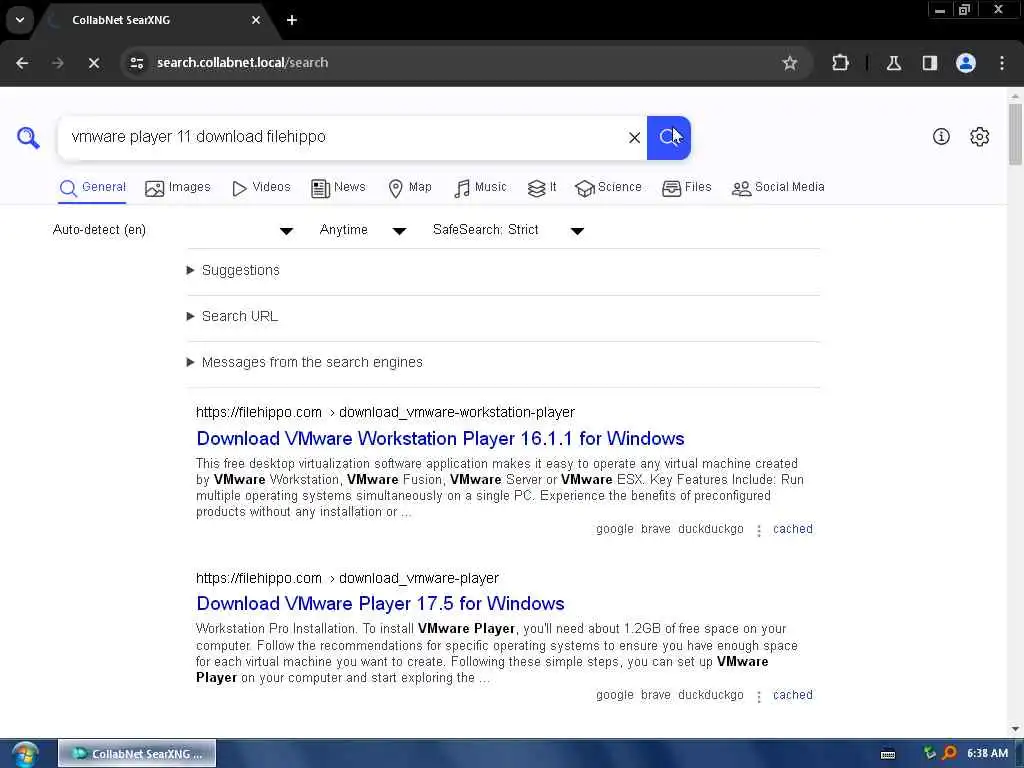Viewport: 1024px width, 768px height.
Task: Click the page vertical scrollbar thumb
Action: point(1016,135)
